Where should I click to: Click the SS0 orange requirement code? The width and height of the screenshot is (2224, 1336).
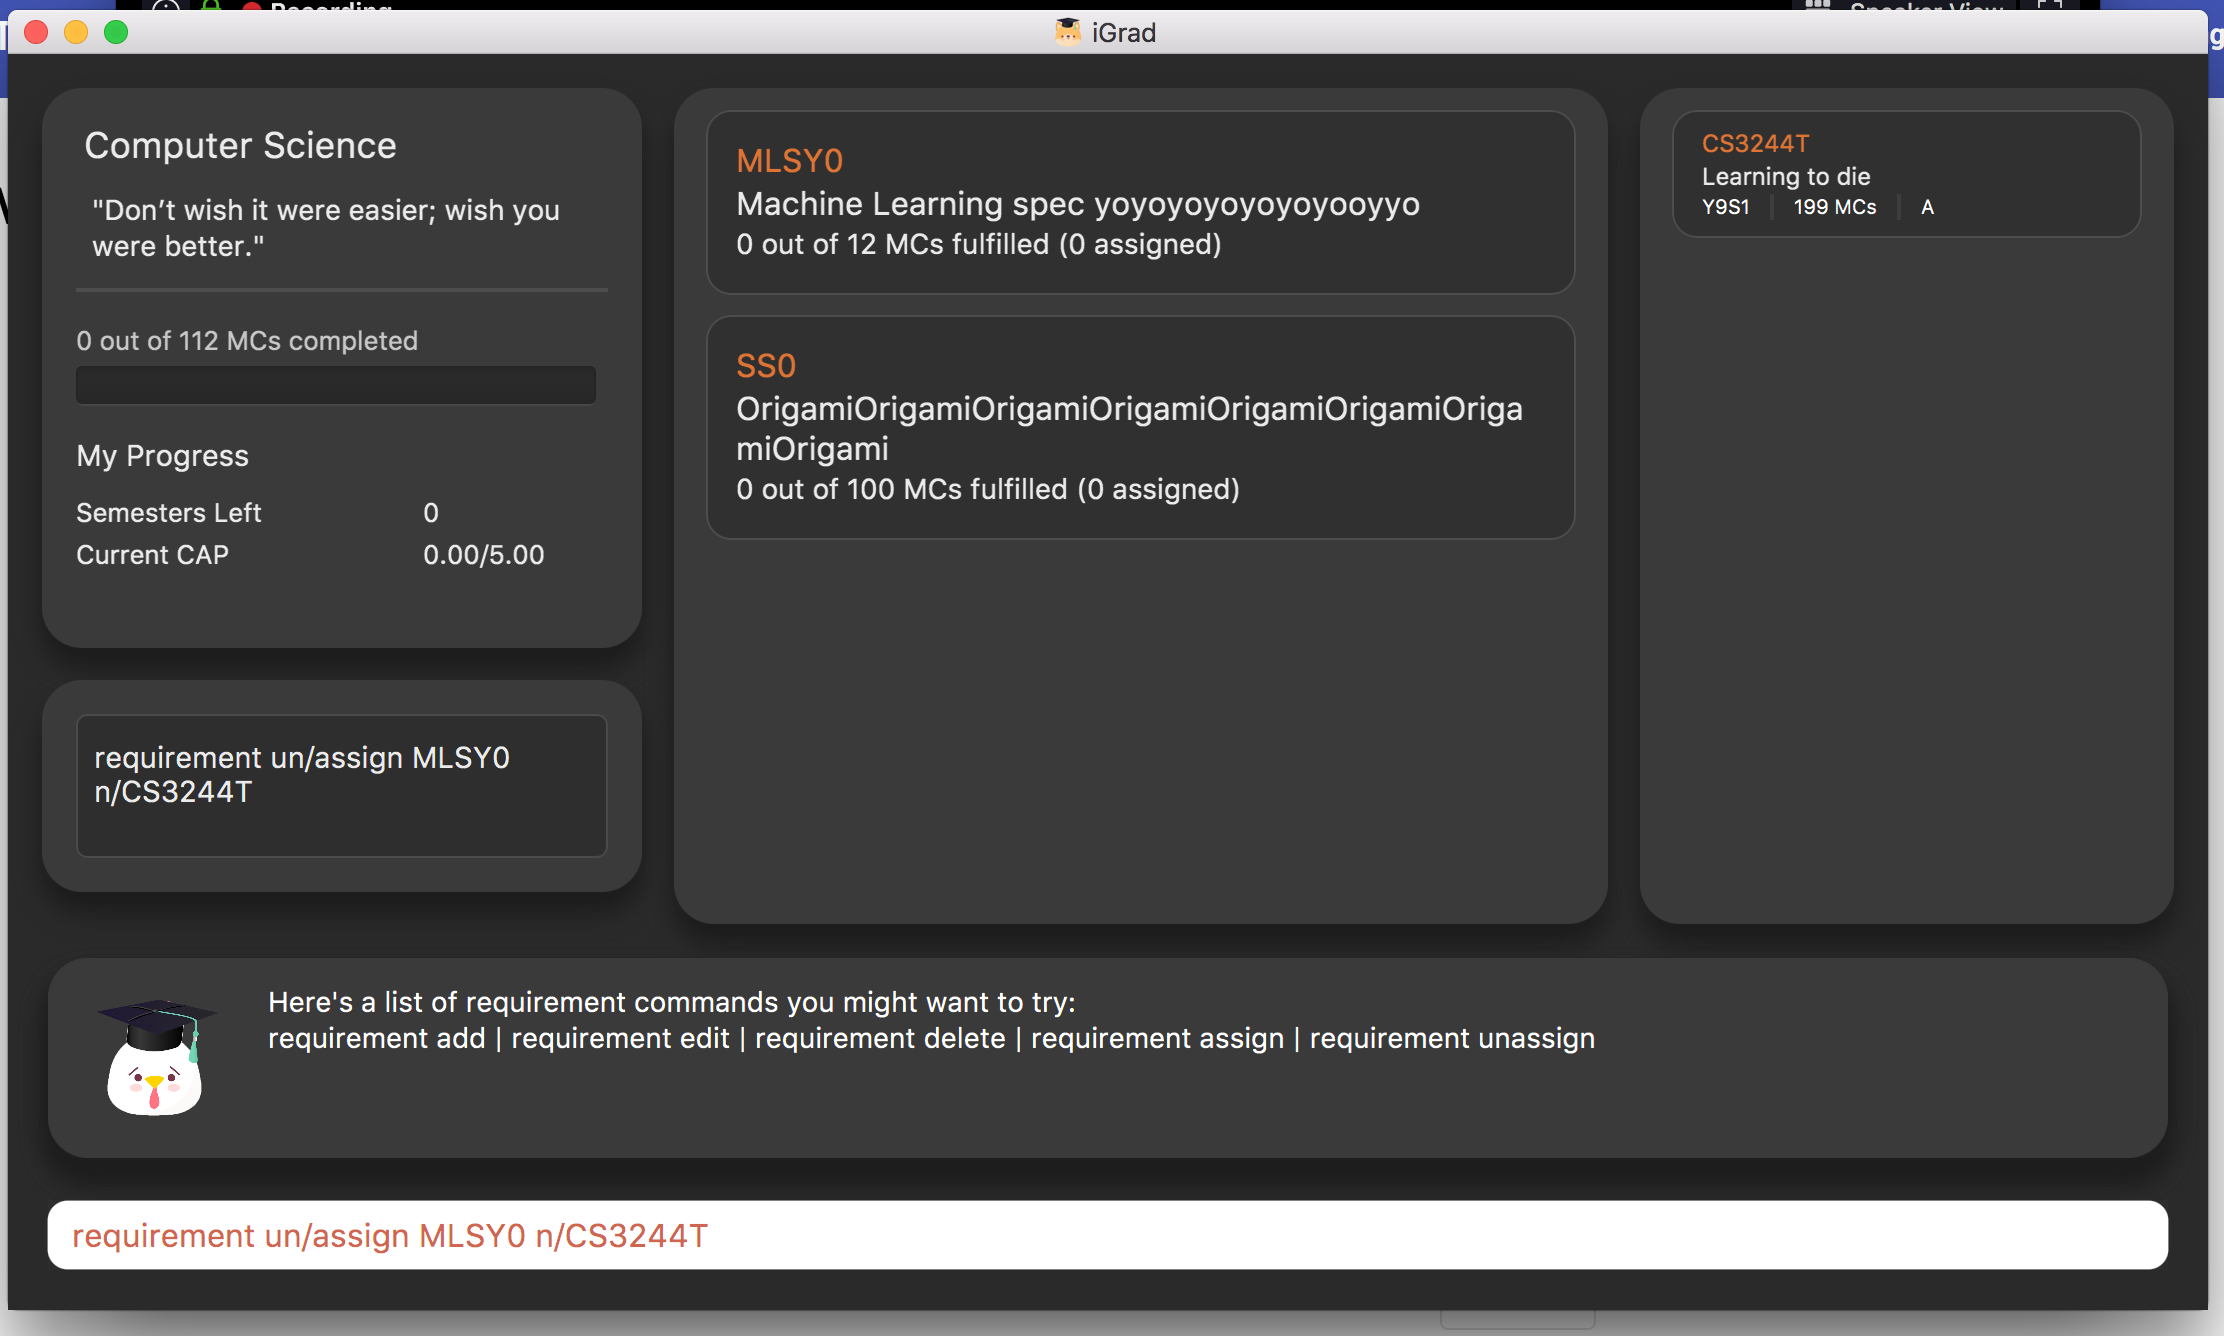tap(766, 366)
